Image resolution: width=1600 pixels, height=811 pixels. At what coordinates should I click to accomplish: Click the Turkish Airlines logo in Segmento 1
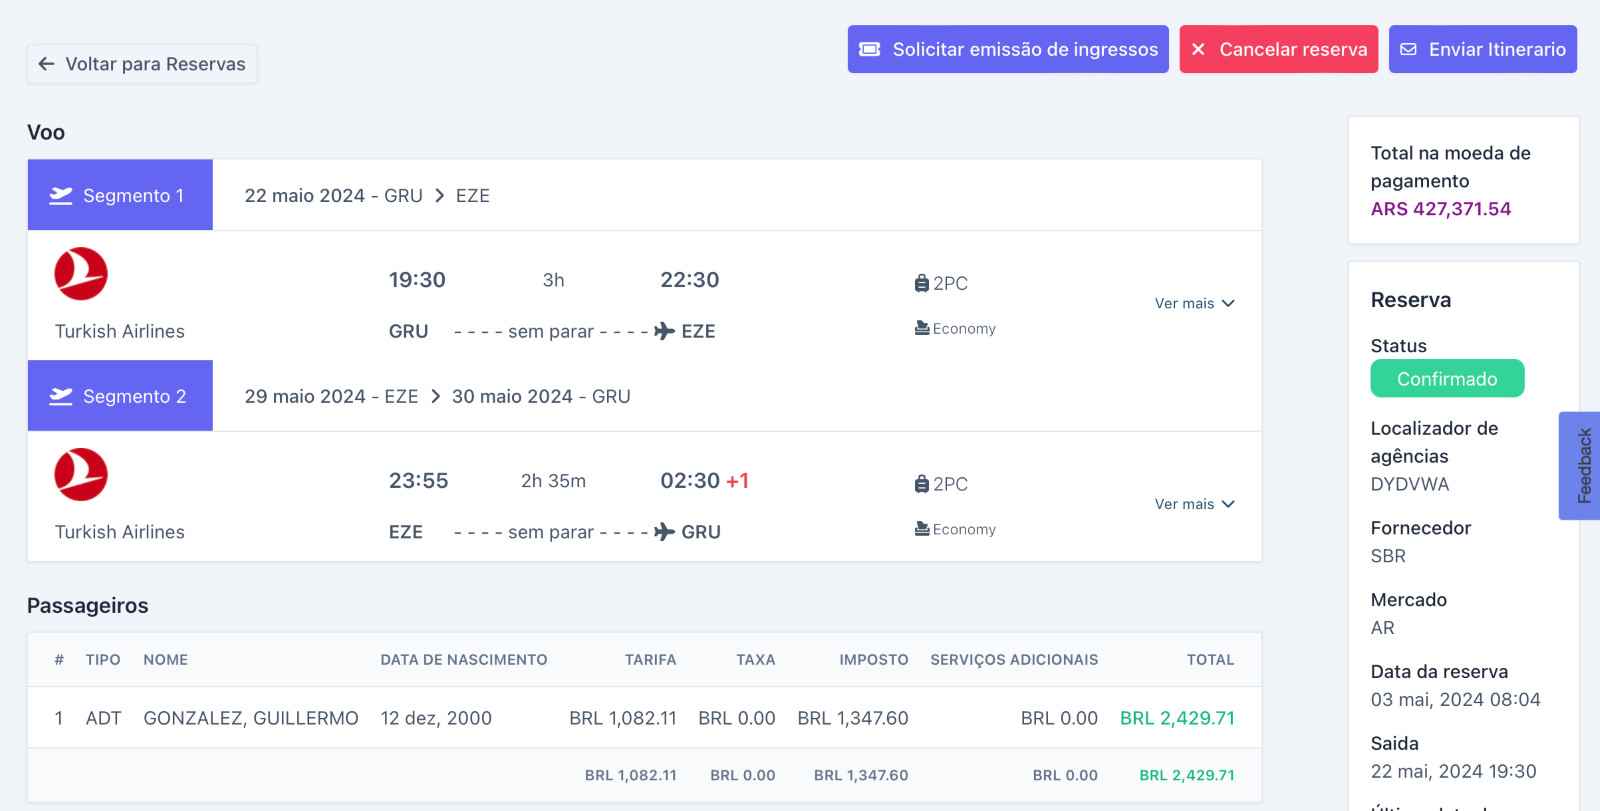coord(81,274)
